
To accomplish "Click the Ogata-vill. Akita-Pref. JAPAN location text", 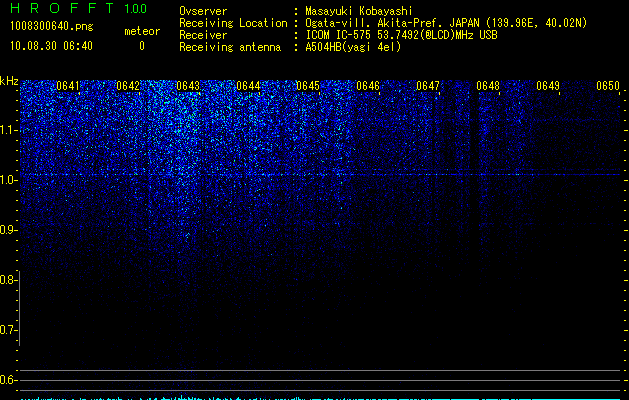I will 446,23.
